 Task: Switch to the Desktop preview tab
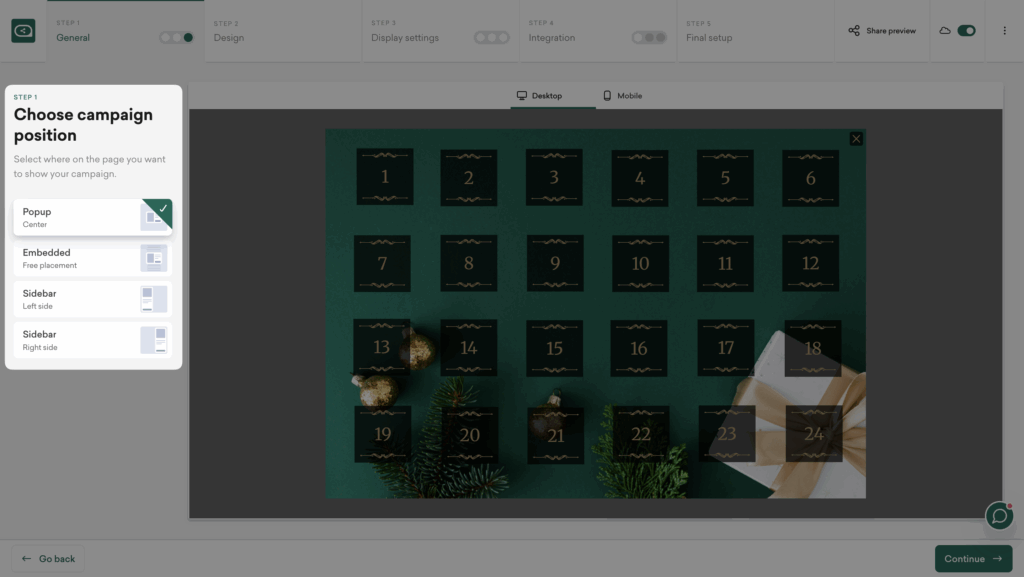[x=539, y=96]
